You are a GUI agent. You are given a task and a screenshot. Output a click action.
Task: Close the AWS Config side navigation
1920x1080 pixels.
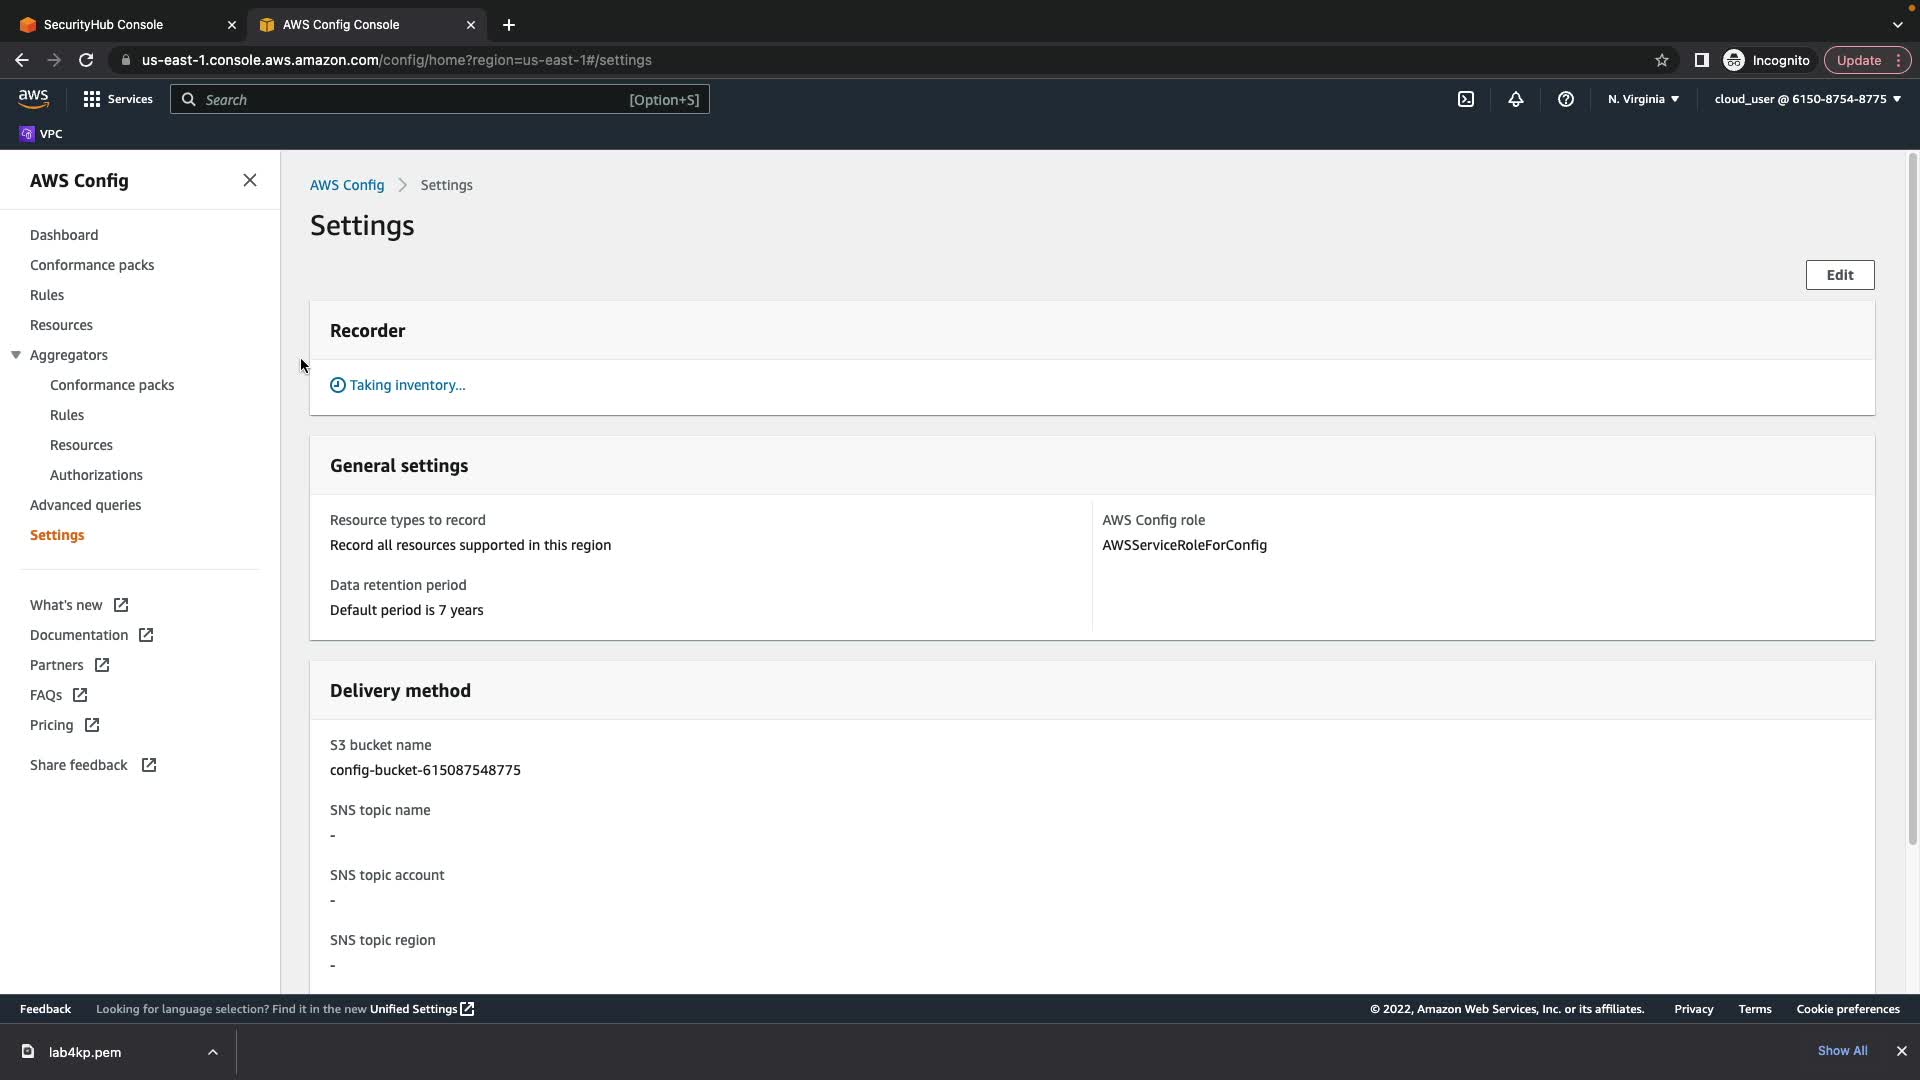pos(249,180)
